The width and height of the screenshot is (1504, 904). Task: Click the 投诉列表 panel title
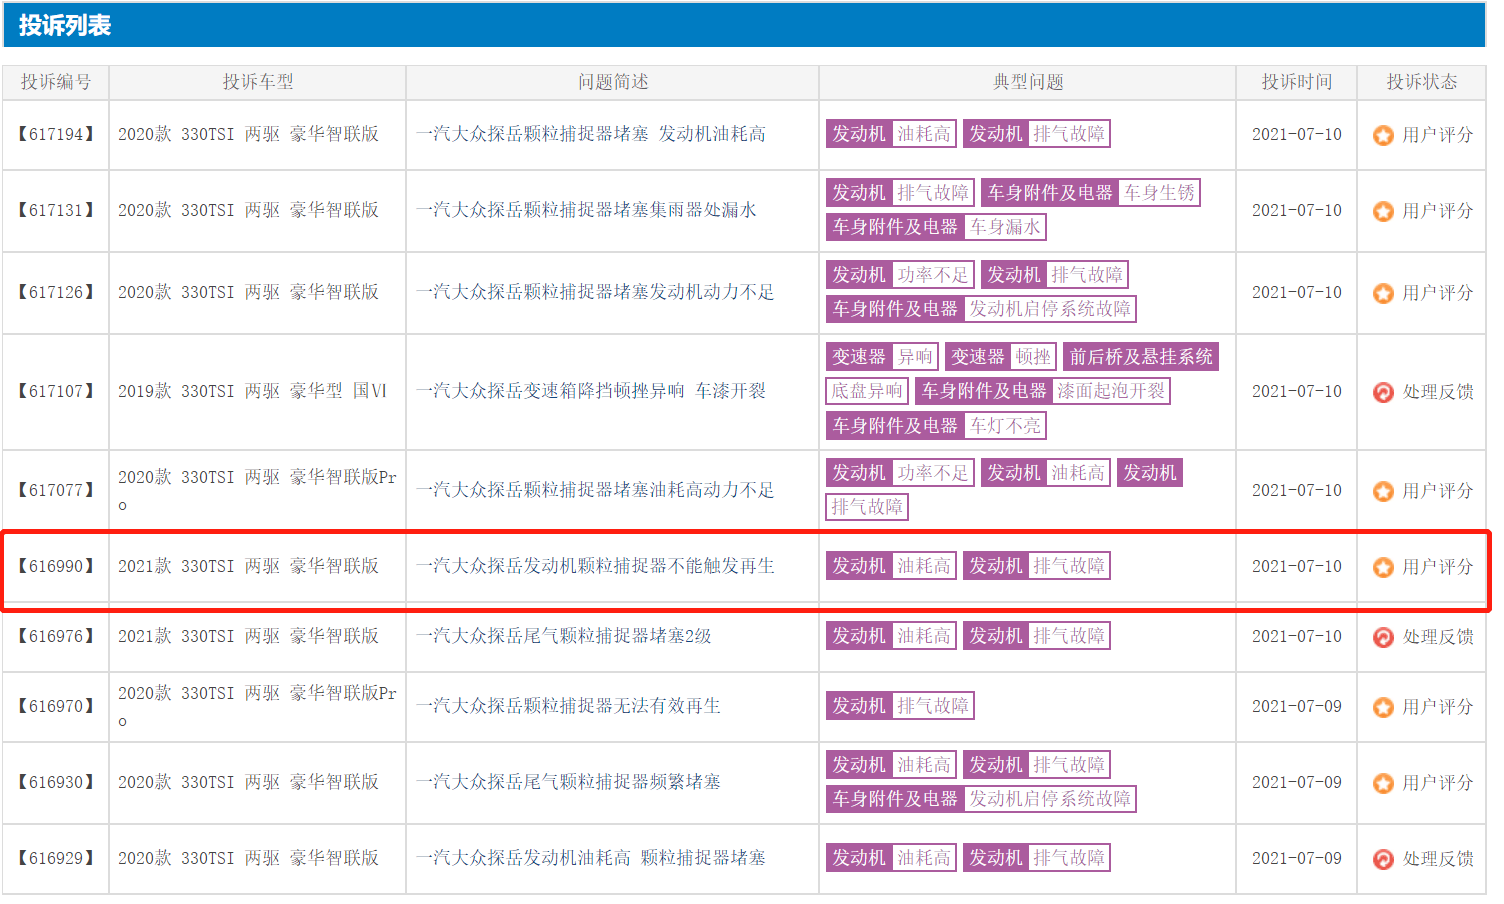[65, 25]
